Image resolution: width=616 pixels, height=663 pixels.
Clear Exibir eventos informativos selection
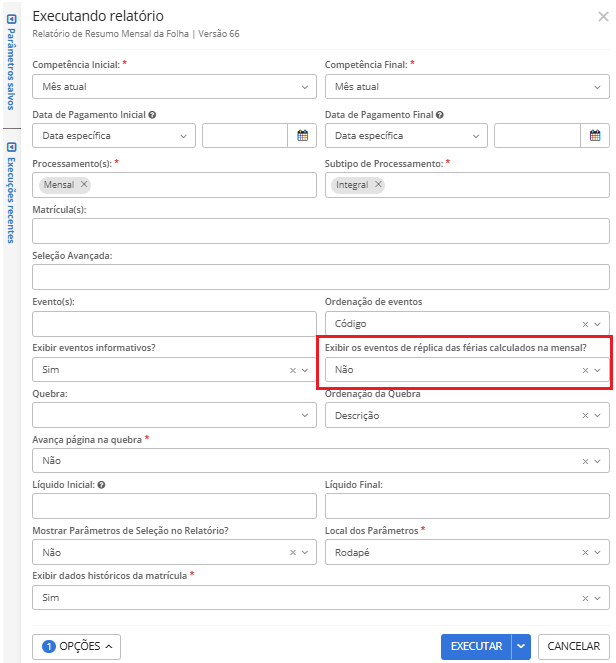click(293, 370)
